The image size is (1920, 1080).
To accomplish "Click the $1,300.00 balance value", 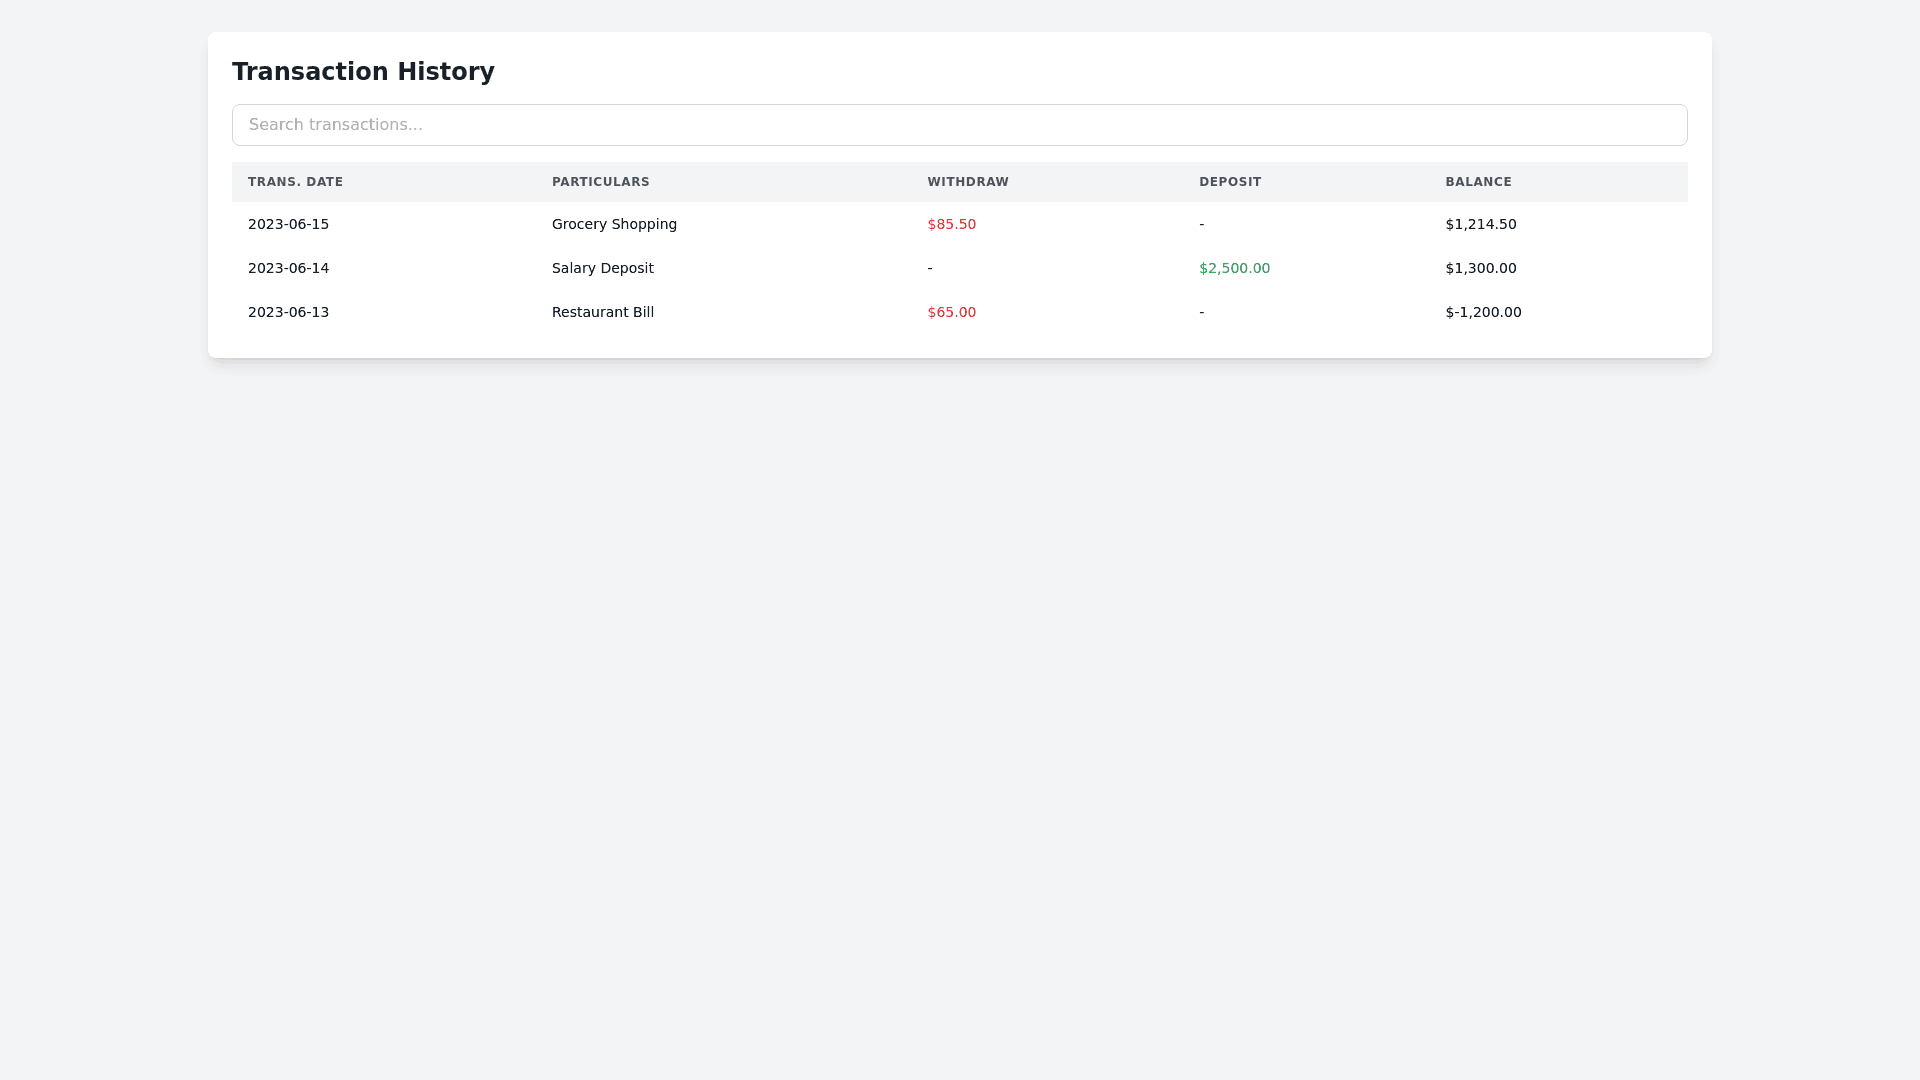I will coord(1480,268).
